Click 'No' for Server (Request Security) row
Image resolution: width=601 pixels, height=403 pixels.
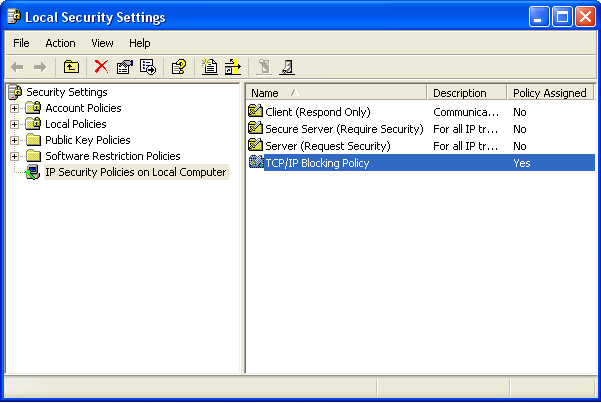pos(520,146)
